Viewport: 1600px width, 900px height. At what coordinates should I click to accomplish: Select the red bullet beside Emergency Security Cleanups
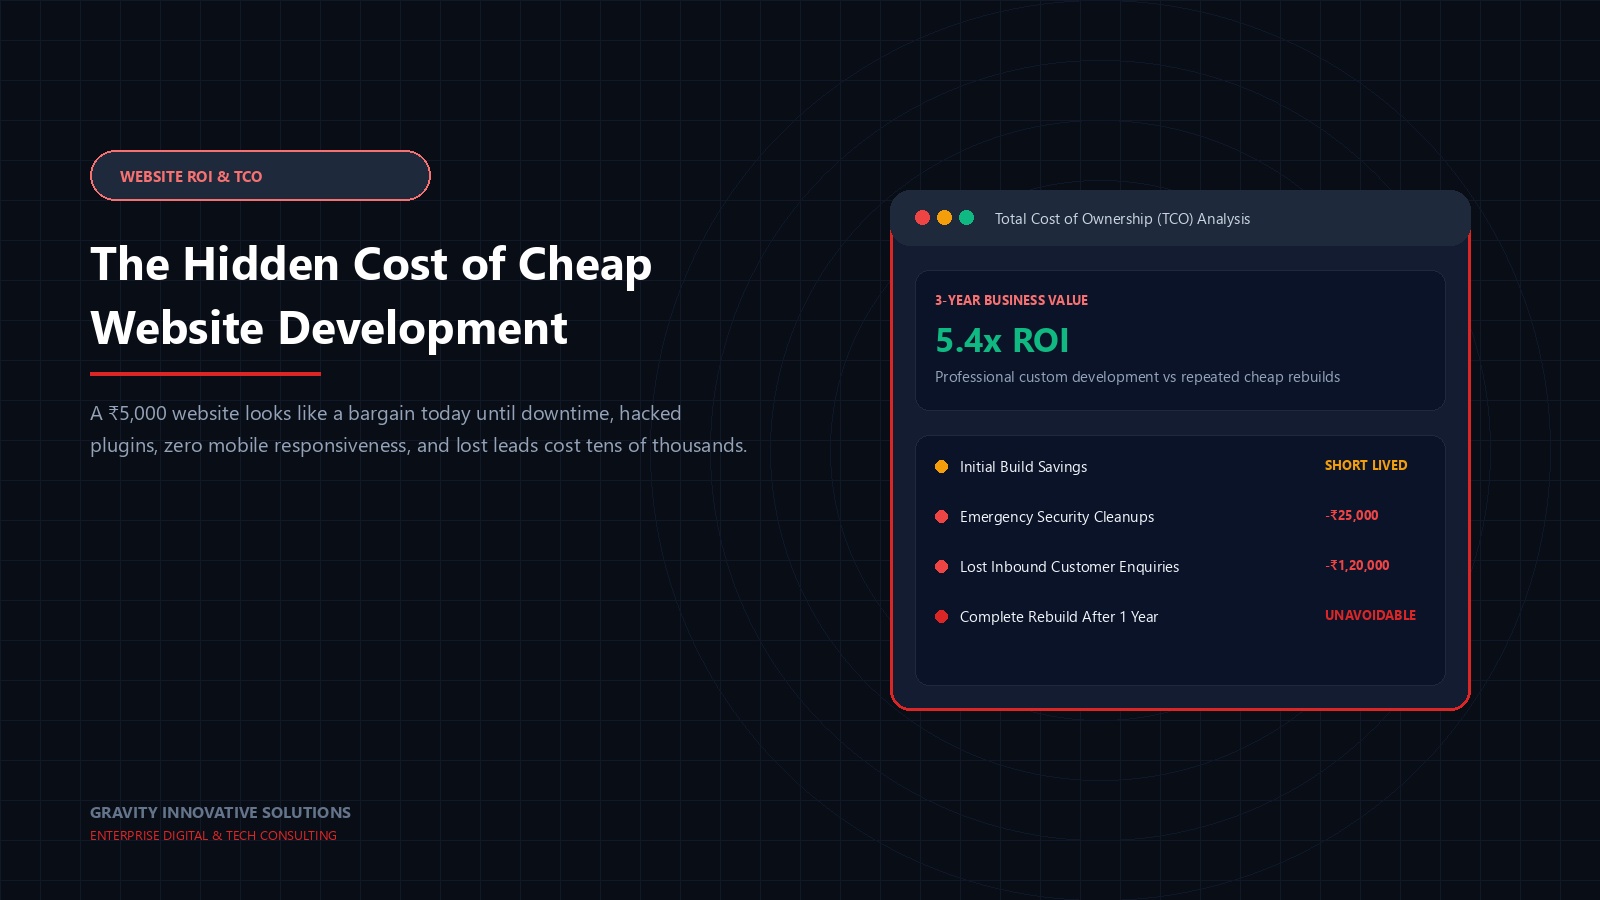(941, 516)
